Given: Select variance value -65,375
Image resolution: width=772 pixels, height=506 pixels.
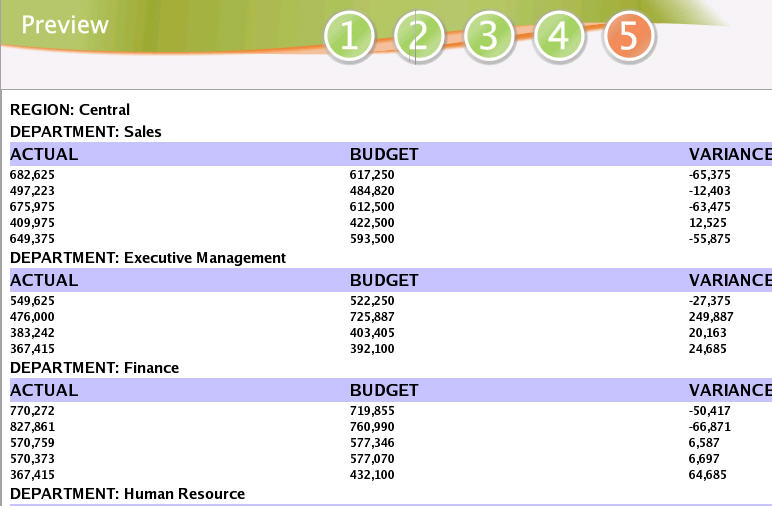Looking at the screenshot, I should [x=709, y=175].
